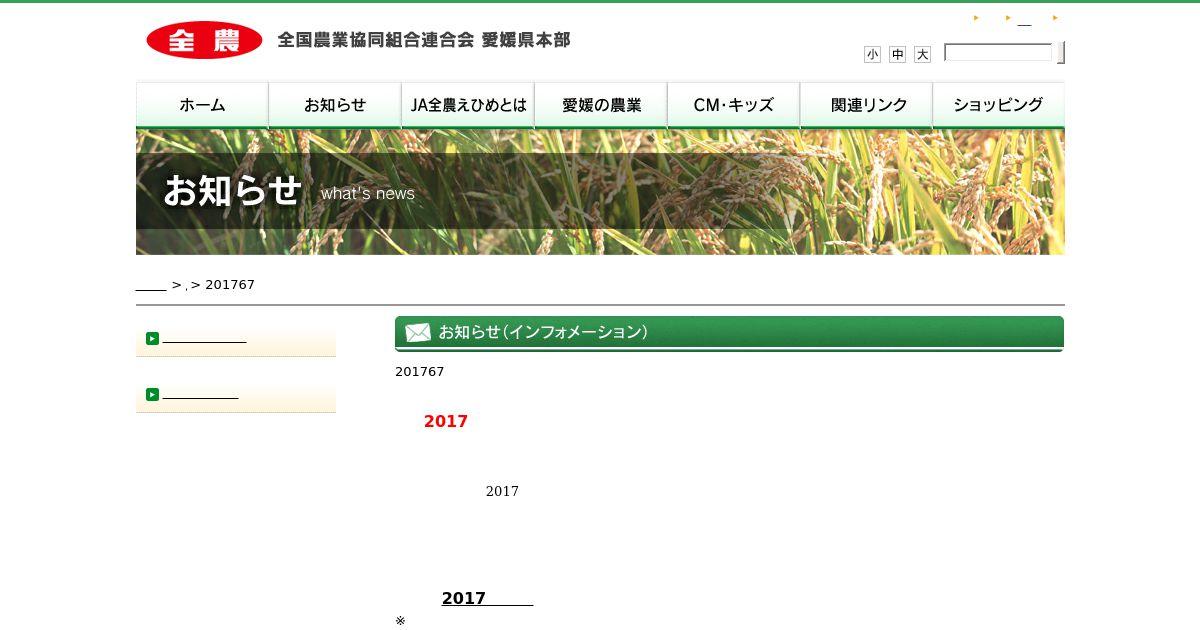Set font size to small (小)
Image resolution: width=1200 pixels, height=630 pixels.
point(872,54)
